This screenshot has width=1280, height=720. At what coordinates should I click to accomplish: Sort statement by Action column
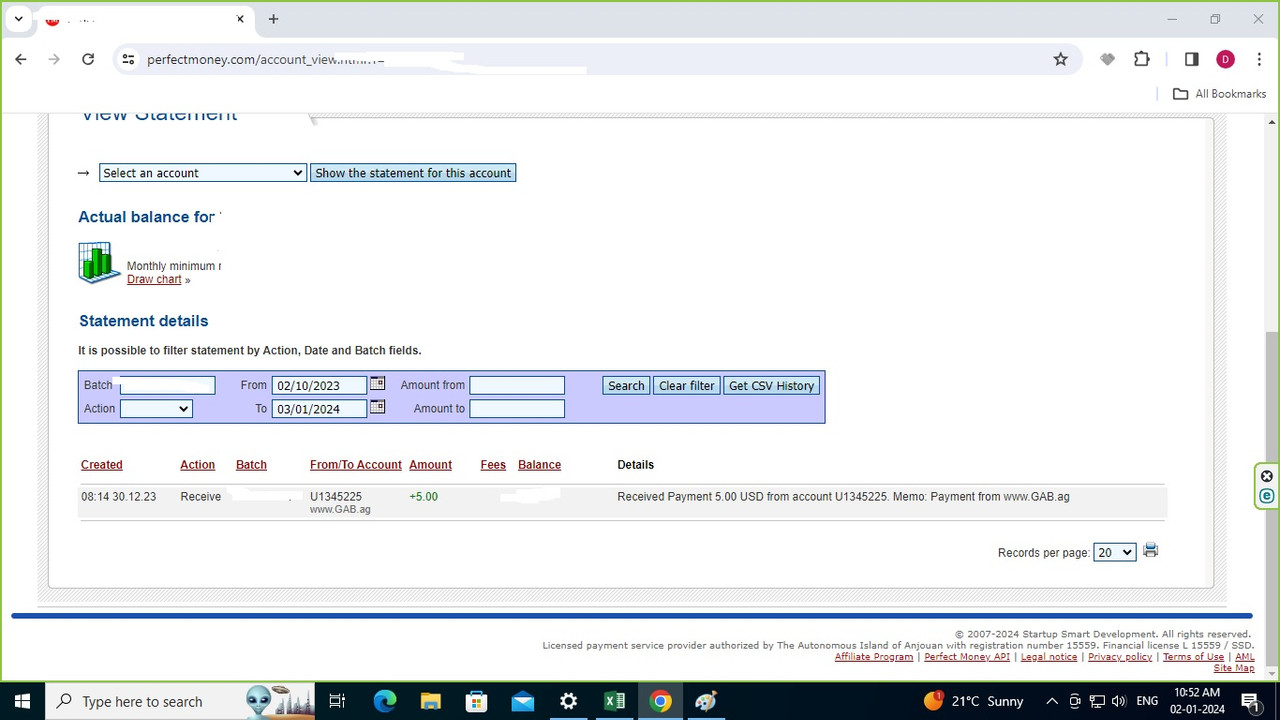[x=198, y=465]
